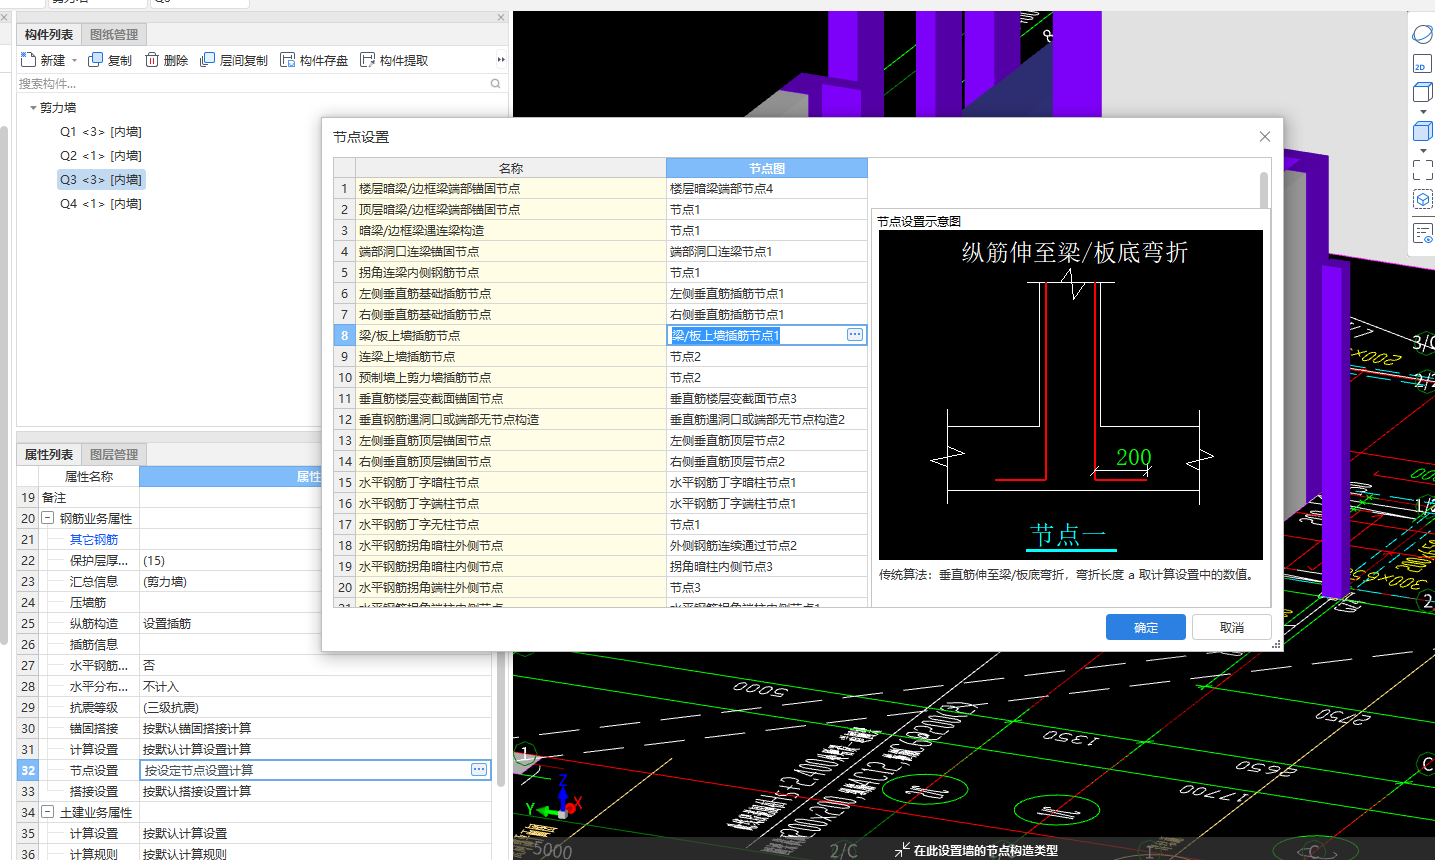The height and width of the screenshot is (860, 1435).
Task: Click toolbar overflow arrows in component list
Action: pyautogui.click(x=501, y=60)
